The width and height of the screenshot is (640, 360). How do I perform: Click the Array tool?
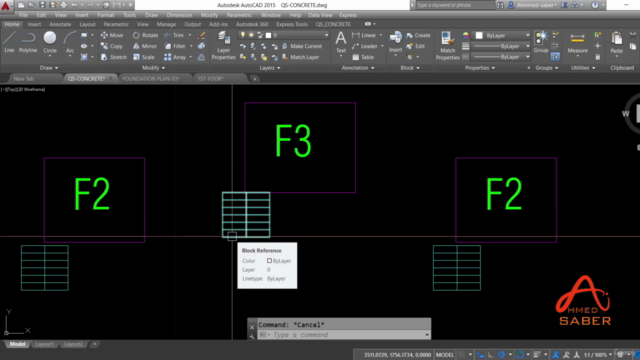coord(175,57)
